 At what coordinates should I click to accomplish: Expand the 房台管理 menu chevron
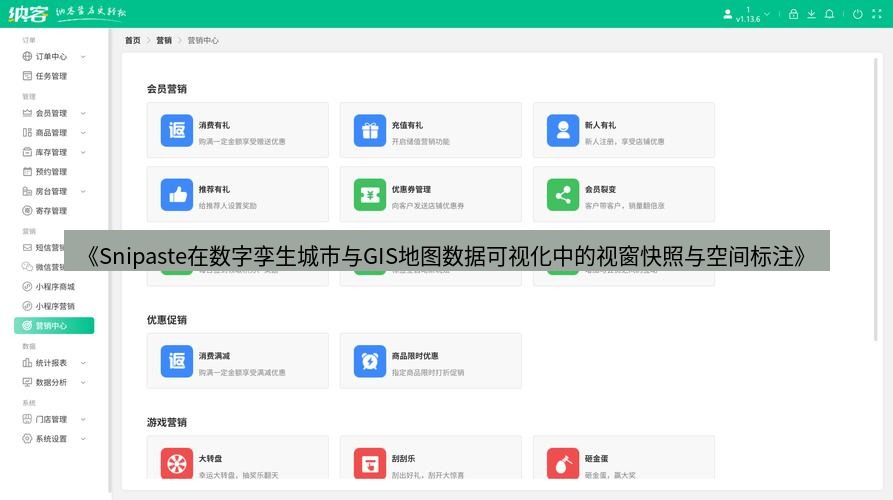click(83, 191)
